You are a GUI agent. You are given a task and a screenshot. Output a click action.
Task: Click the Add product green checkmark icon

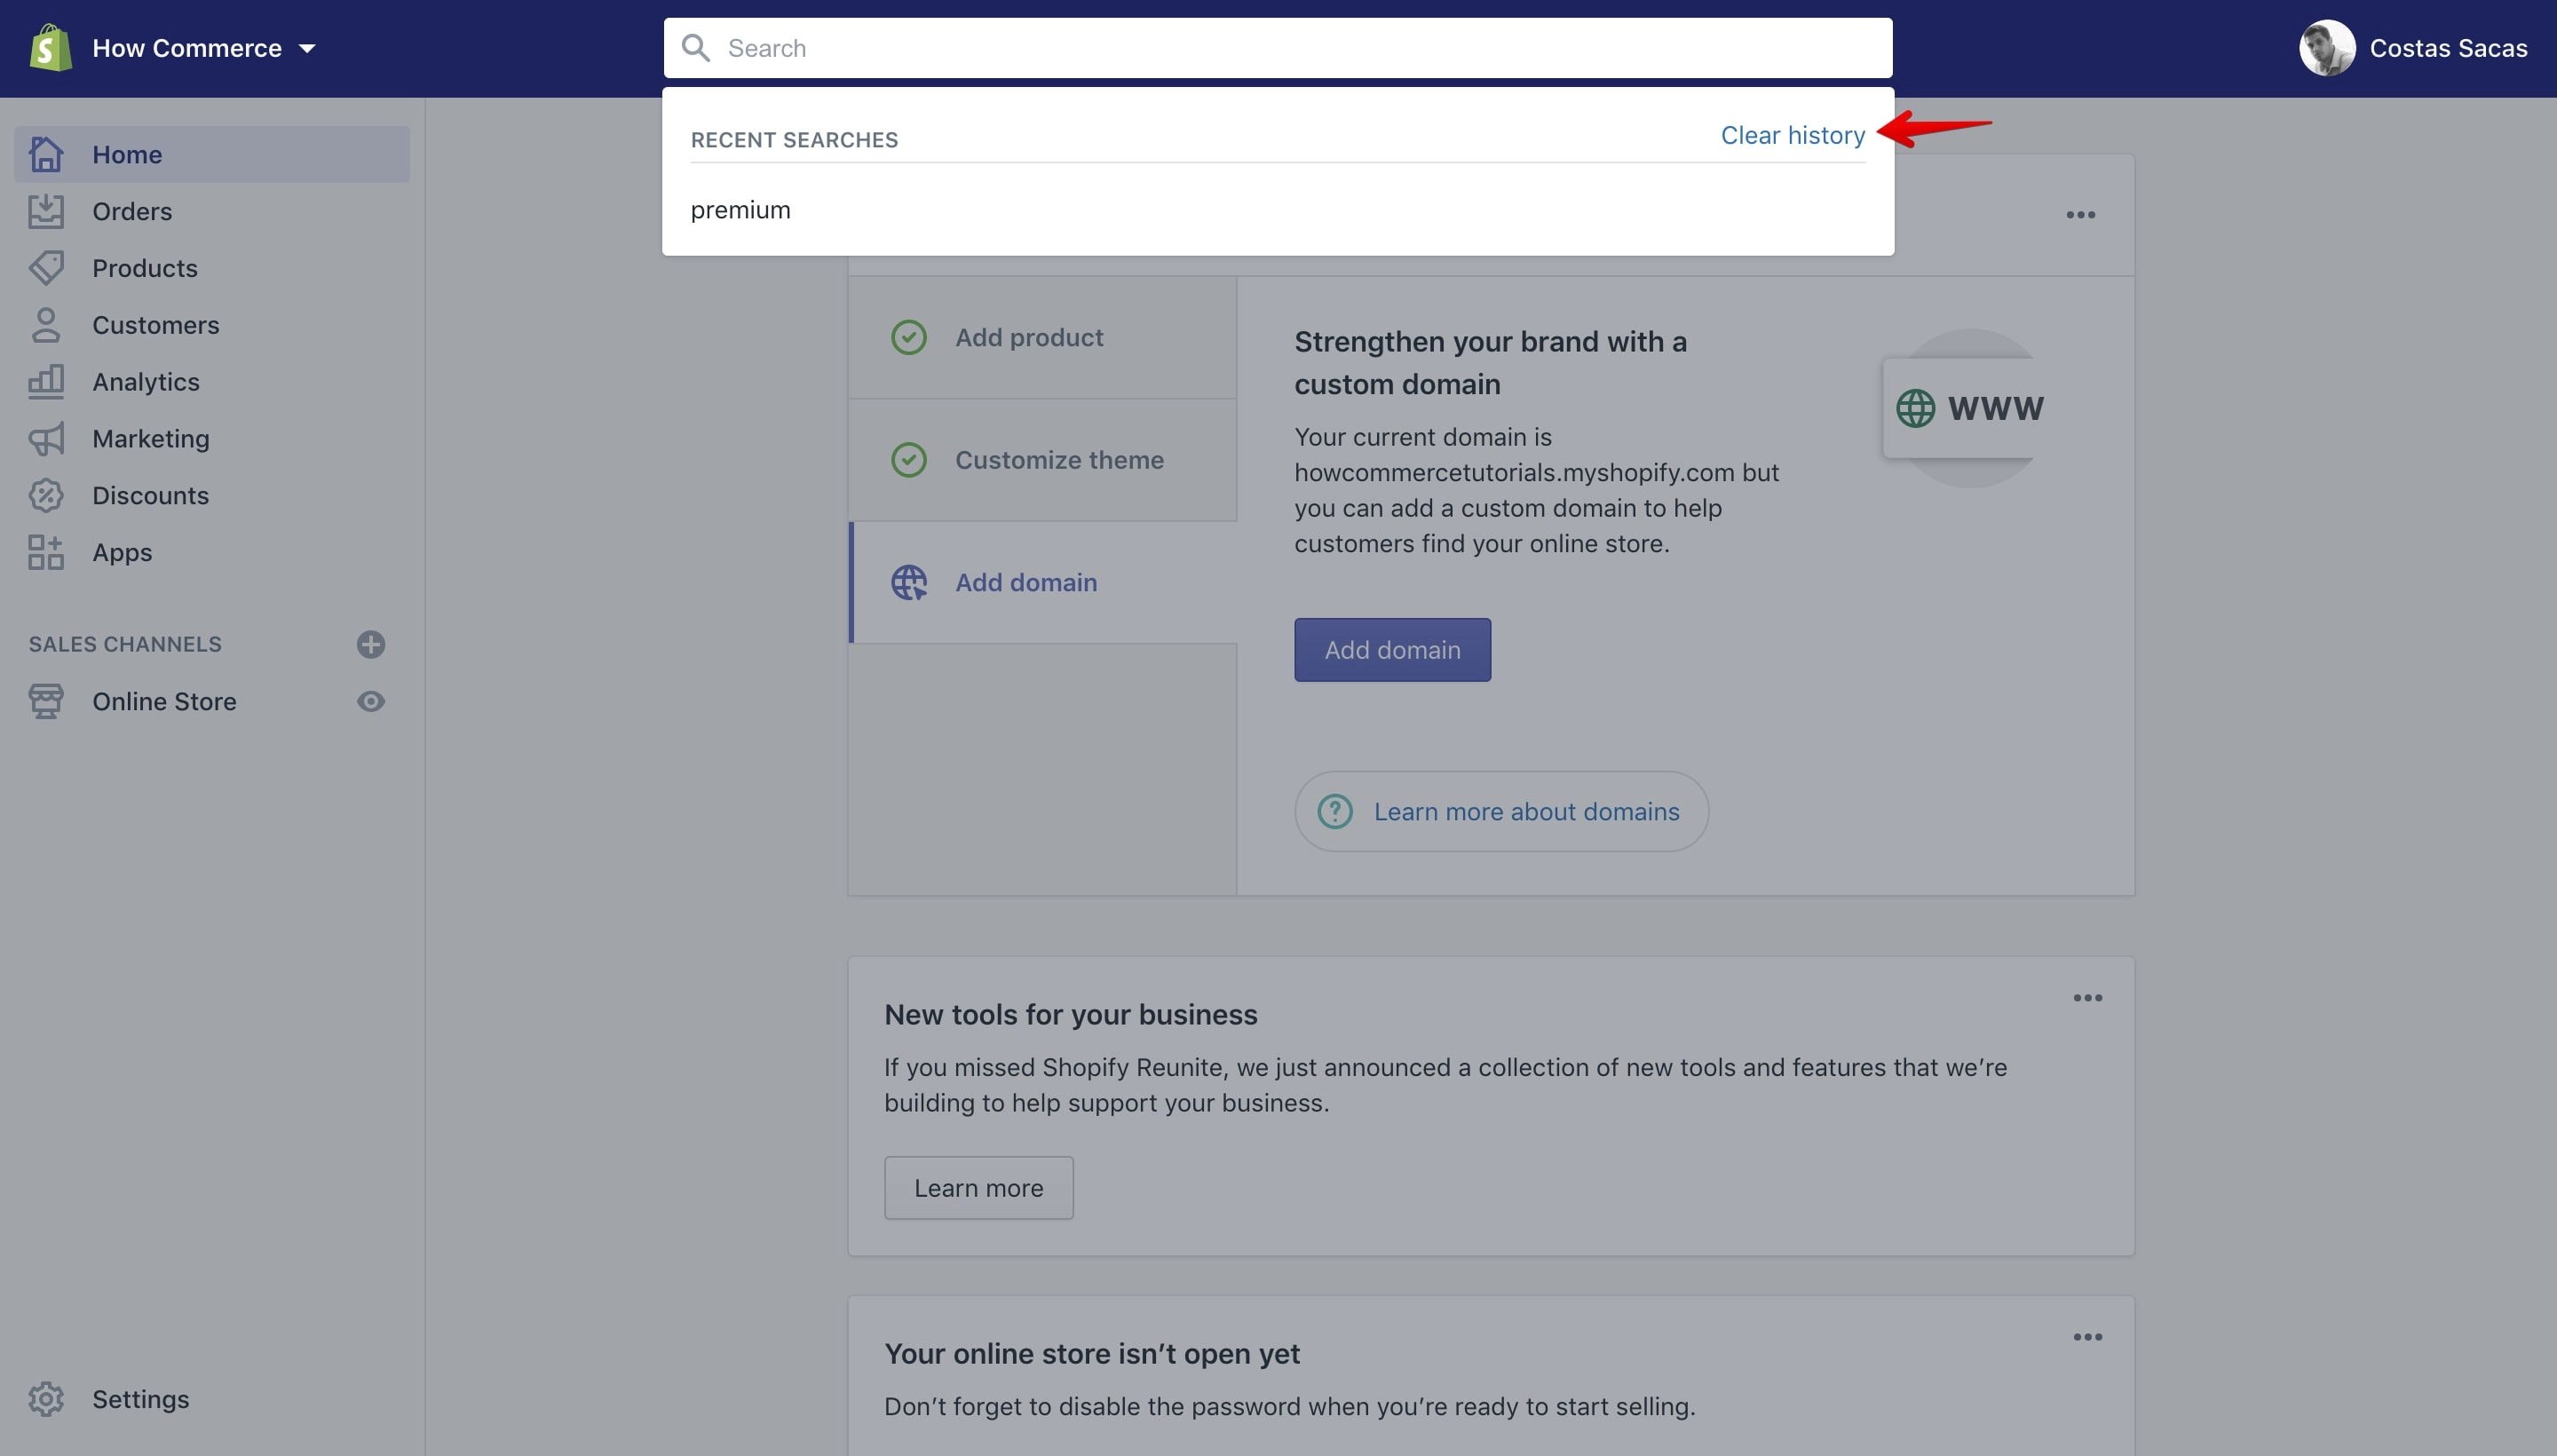click(x=909, y=337)
